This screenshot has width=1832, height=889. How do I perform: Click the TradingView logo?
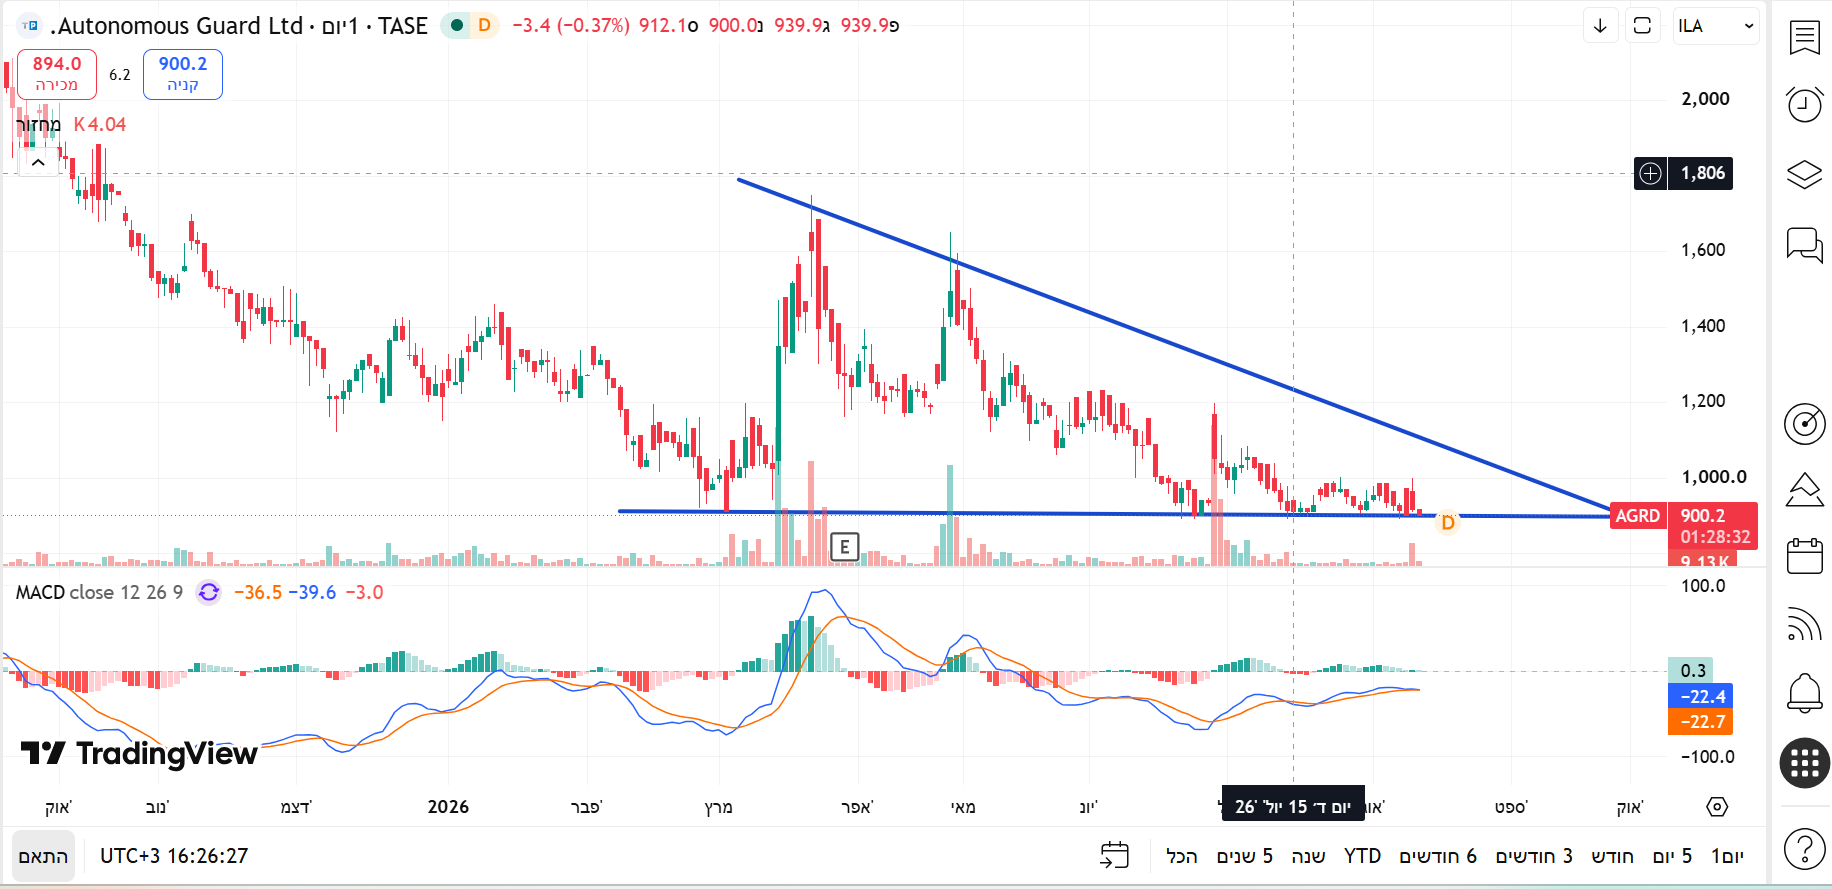(139, 753)
